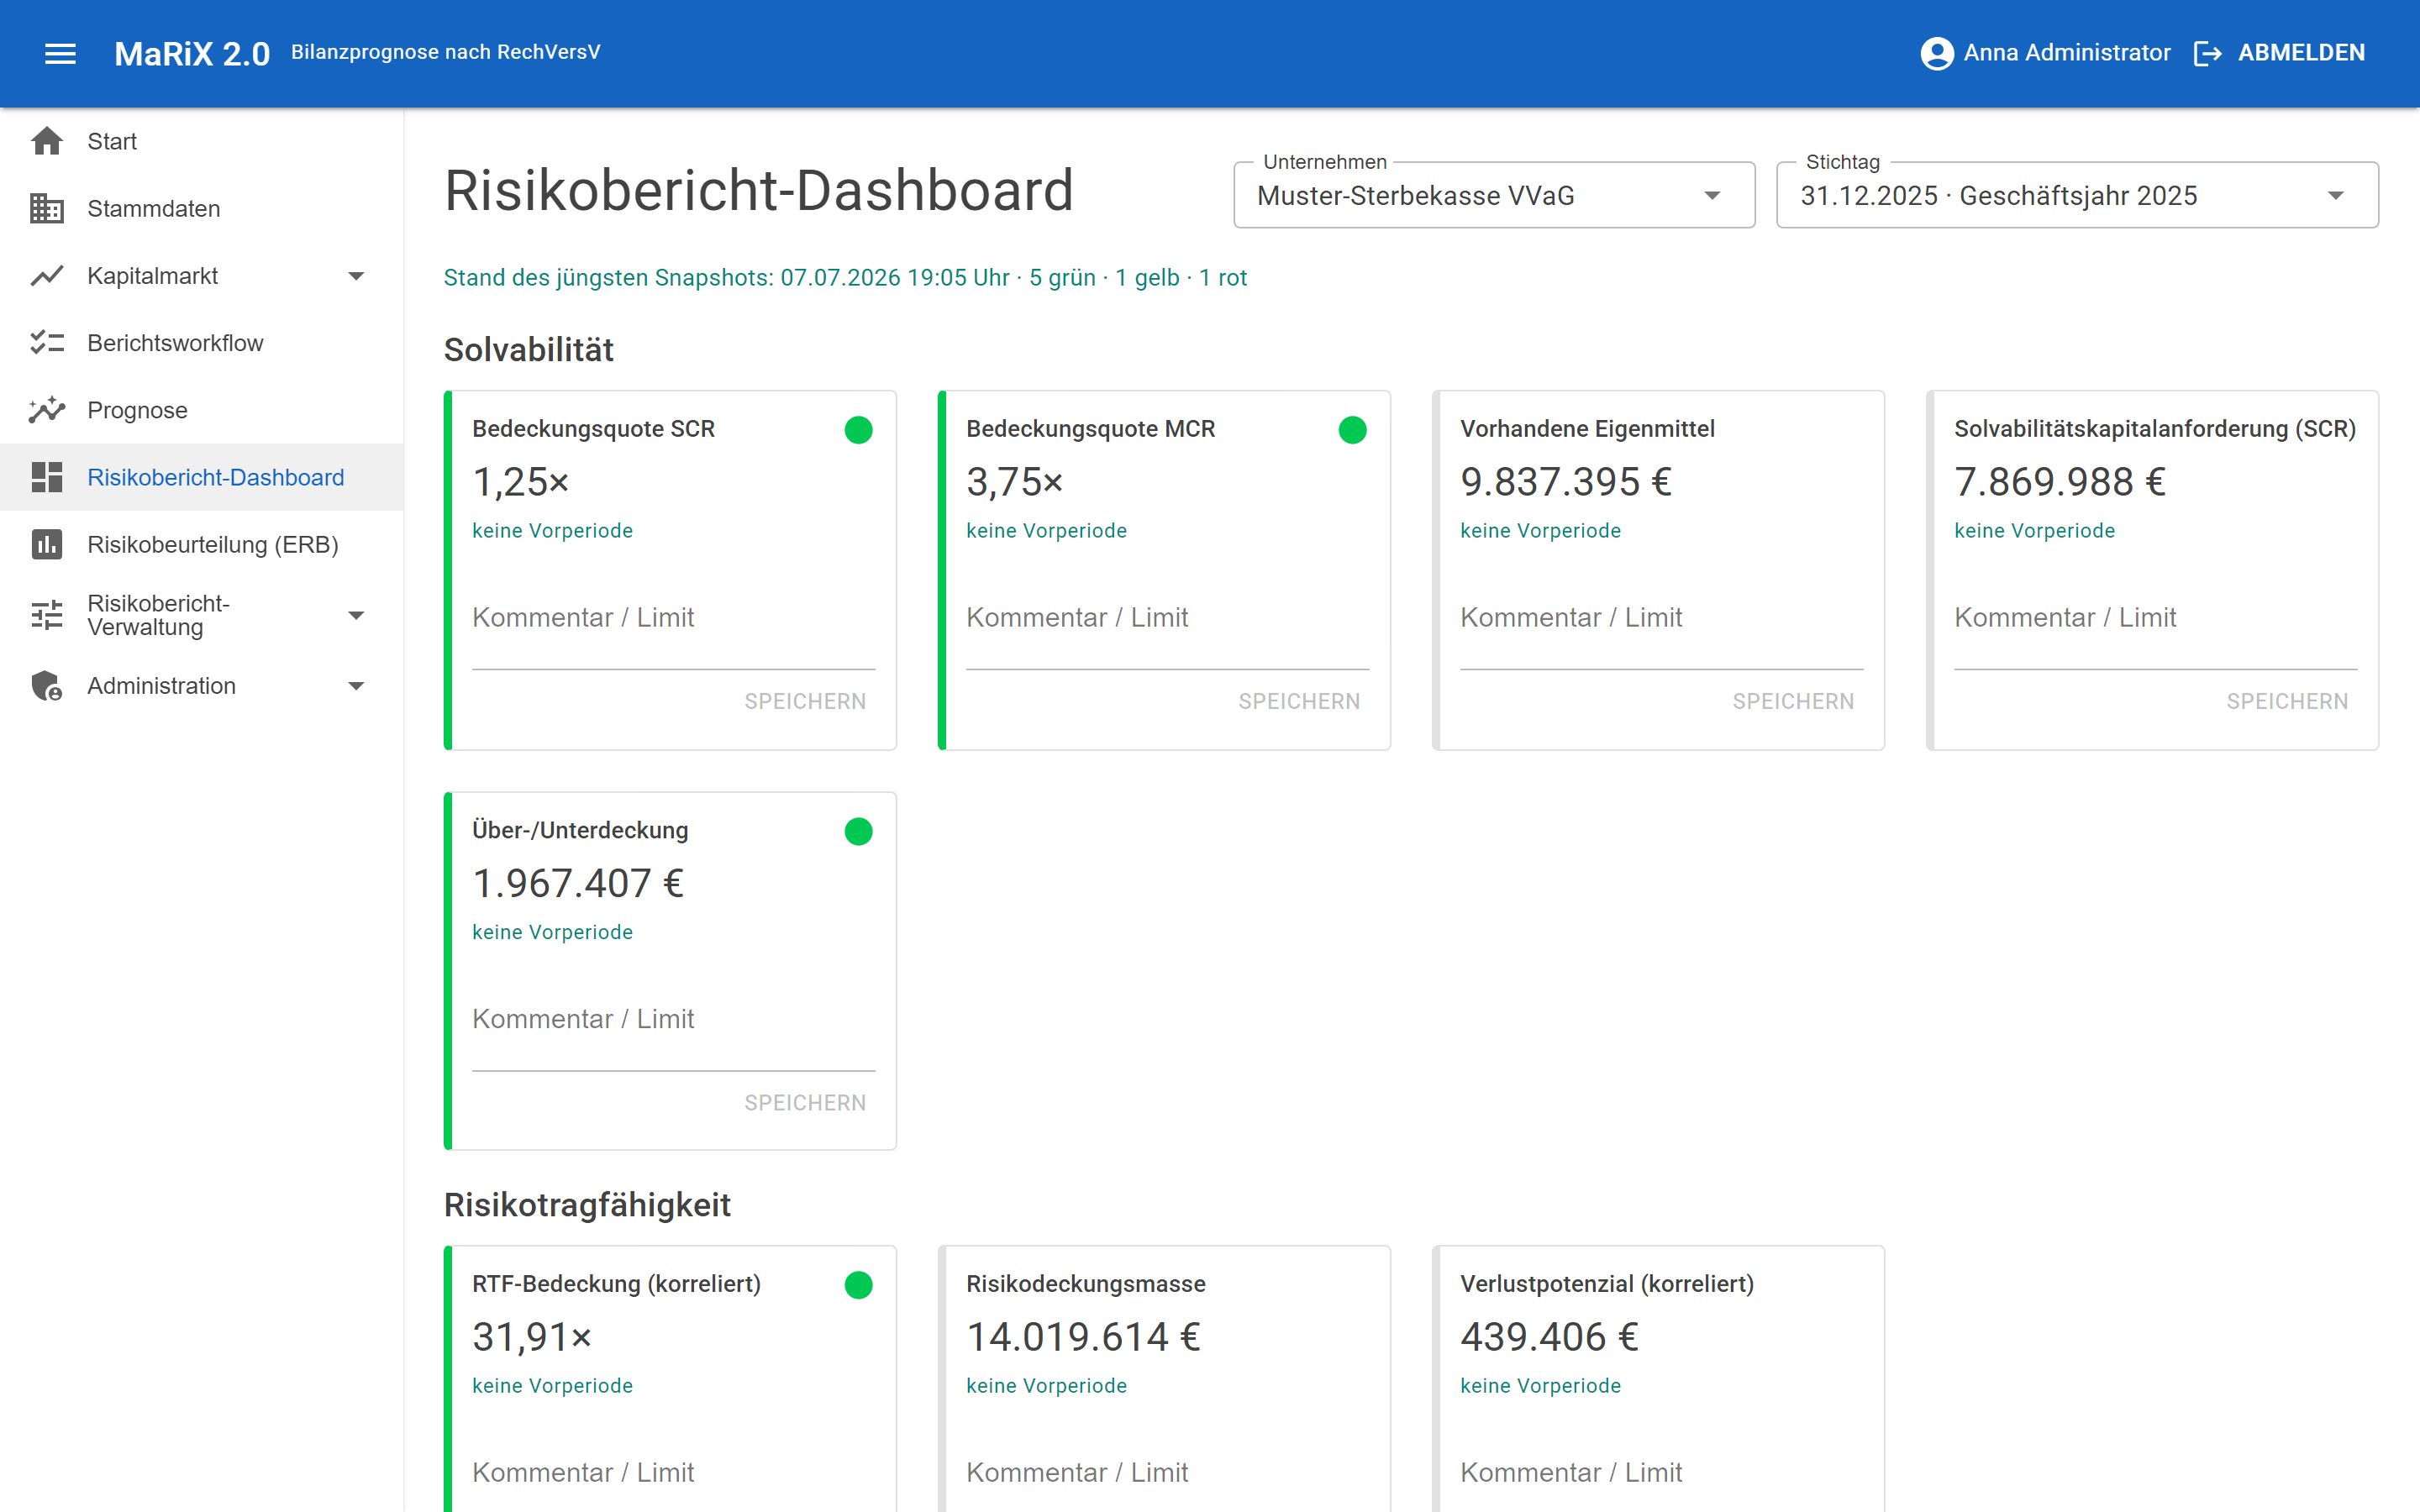Image resolution: width=2420 pixels, height=1512 pixels.
Task: Click the Risikotragfähigkeit section heading
Action: (587, 1205)
